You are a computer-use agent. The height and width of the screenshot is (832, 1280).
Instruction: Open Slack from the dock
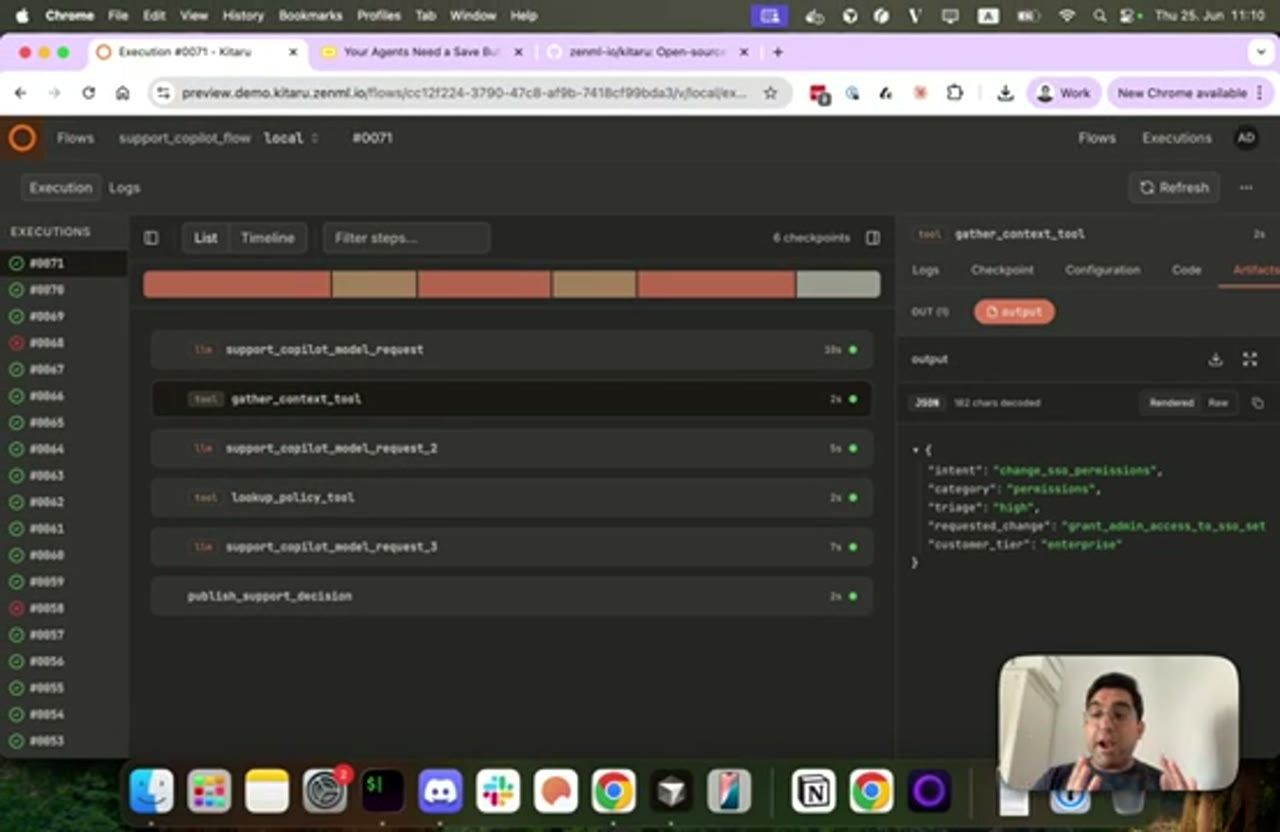[498, 792]
